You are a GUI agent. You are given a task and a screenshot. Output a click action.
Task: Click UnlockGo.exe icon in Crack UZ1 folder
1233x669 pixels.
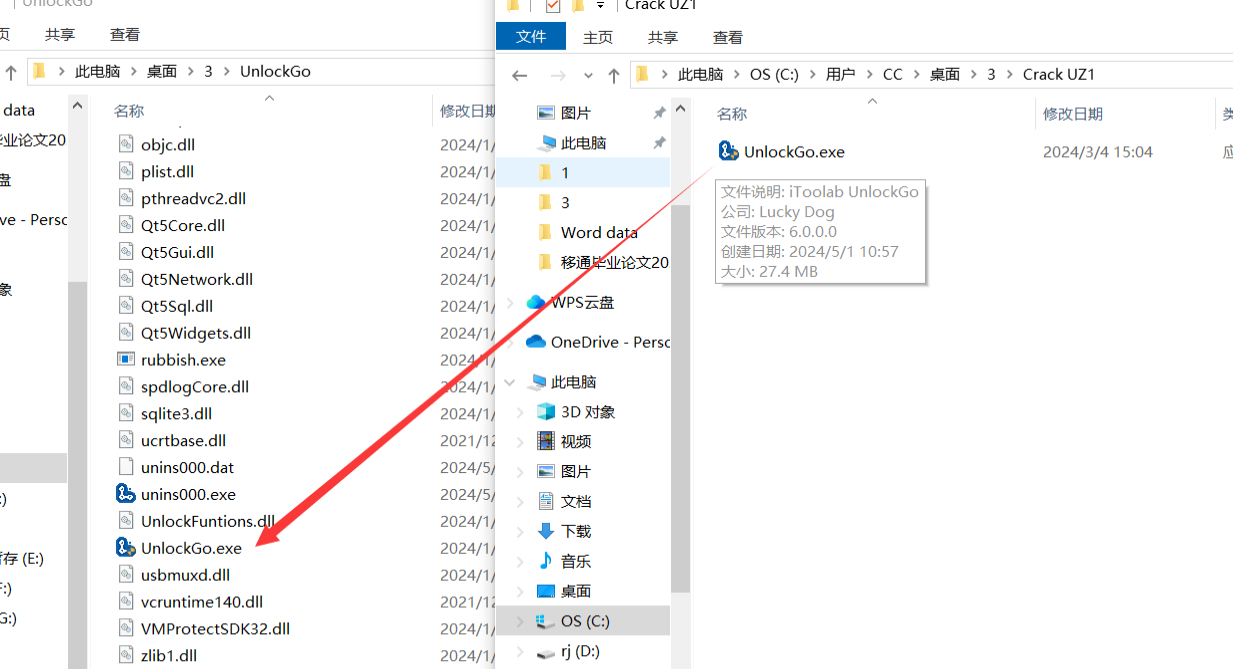(729, 151)
